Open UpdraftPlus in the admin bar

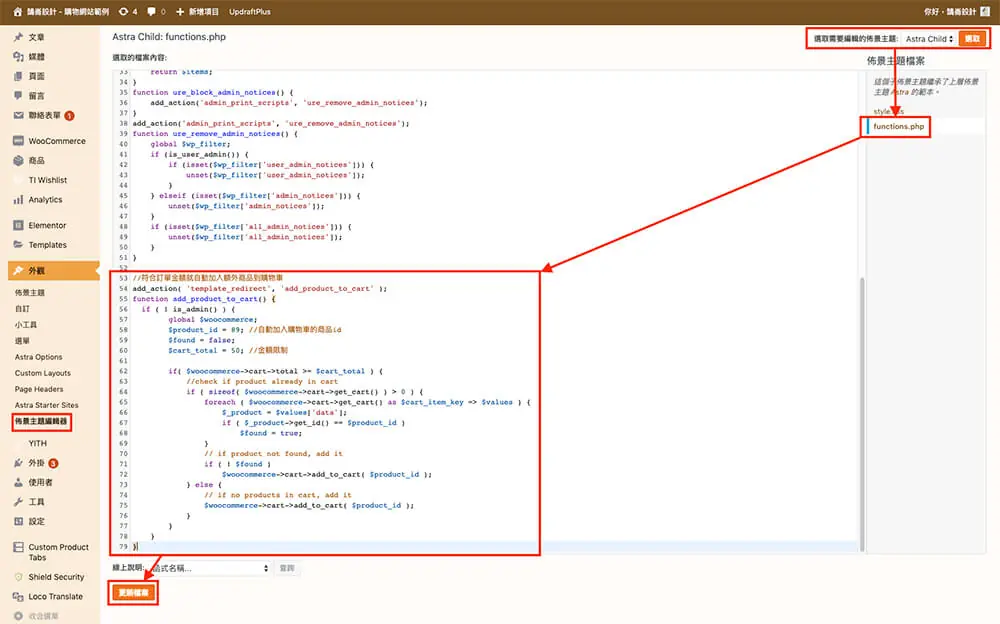click(249, 11)
